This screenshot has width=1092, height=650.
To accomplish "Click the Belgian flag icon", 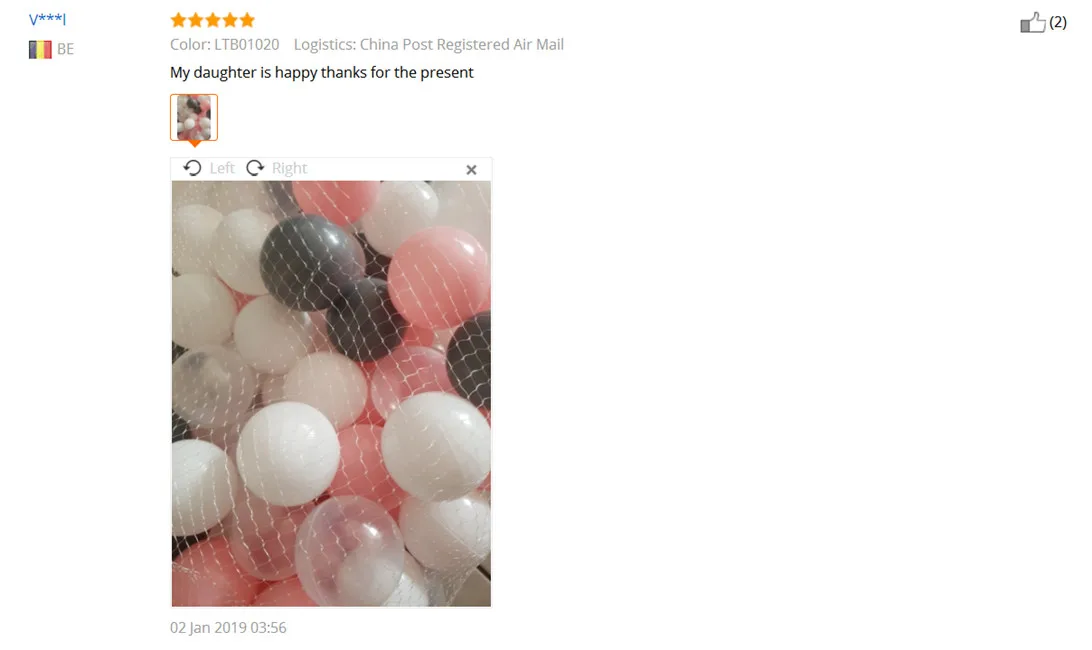I will (x=40, y=49).
